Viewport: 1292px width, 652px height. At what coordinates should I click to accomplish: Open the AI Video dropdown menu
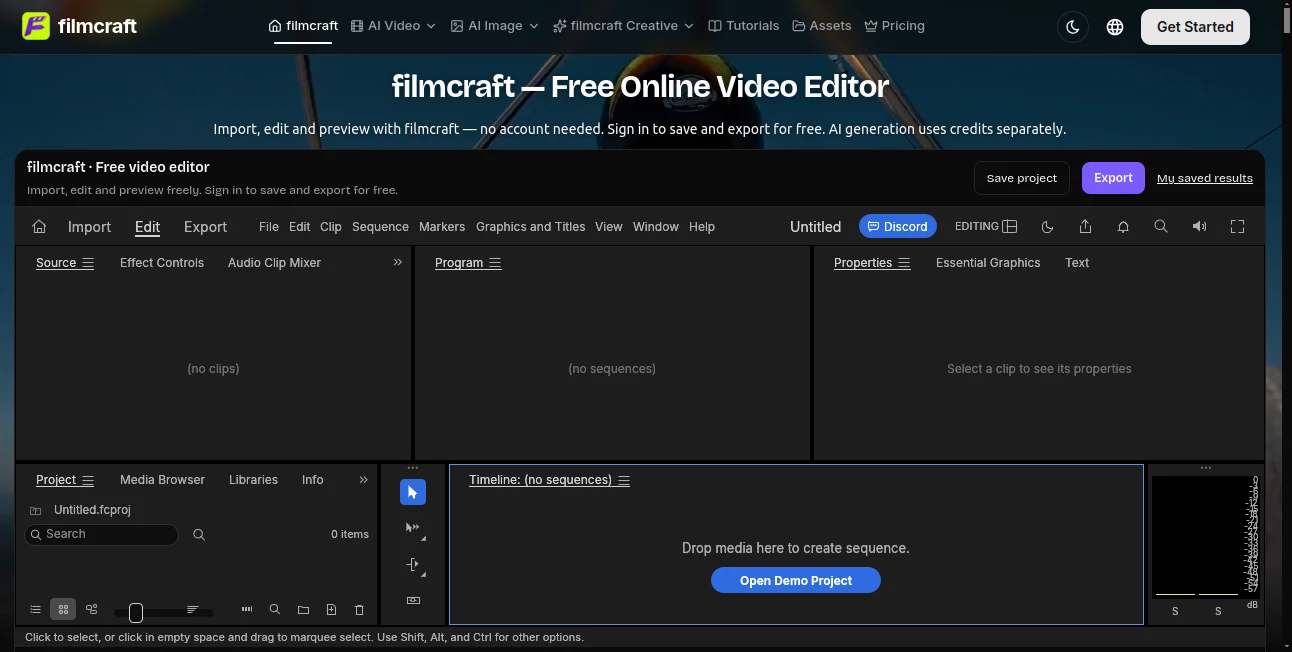[x=393, y=26]
